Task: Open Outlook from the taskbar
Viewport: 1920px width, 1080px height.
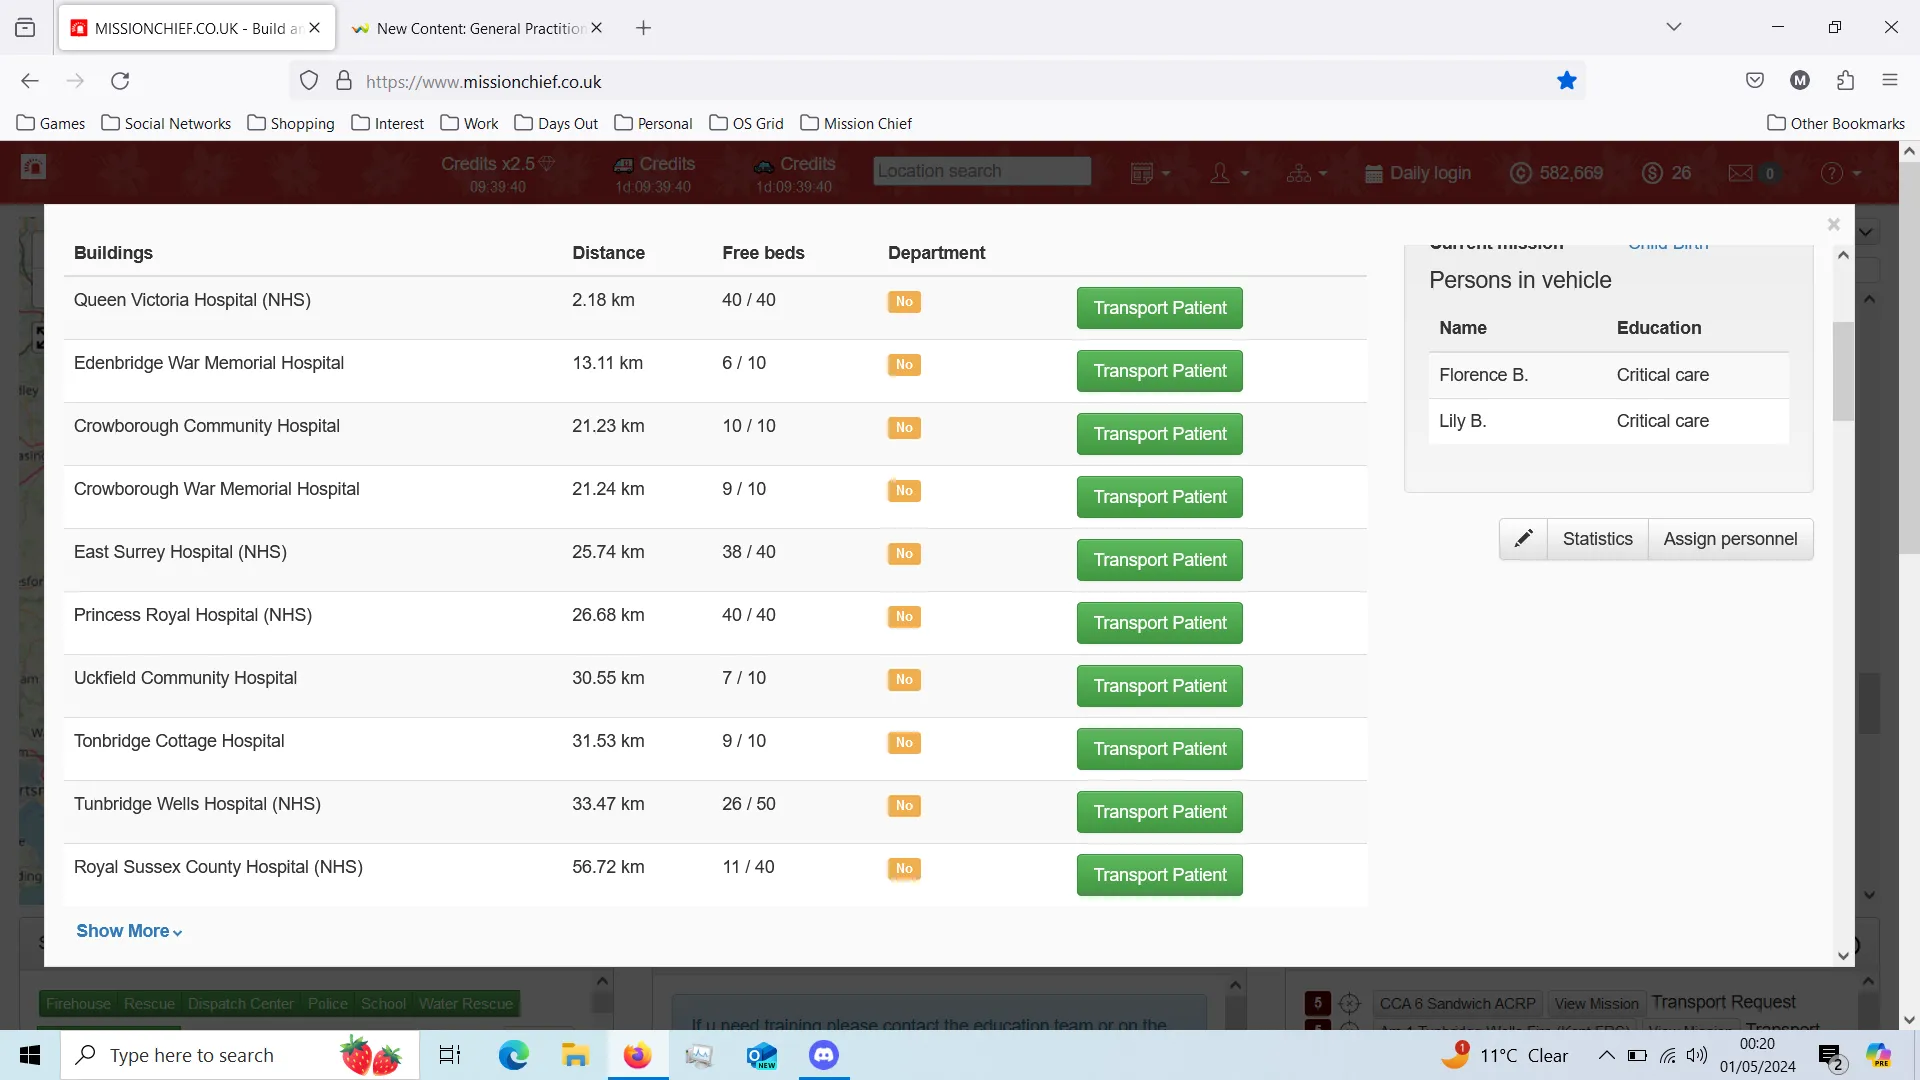Action: click(761, 1055)
